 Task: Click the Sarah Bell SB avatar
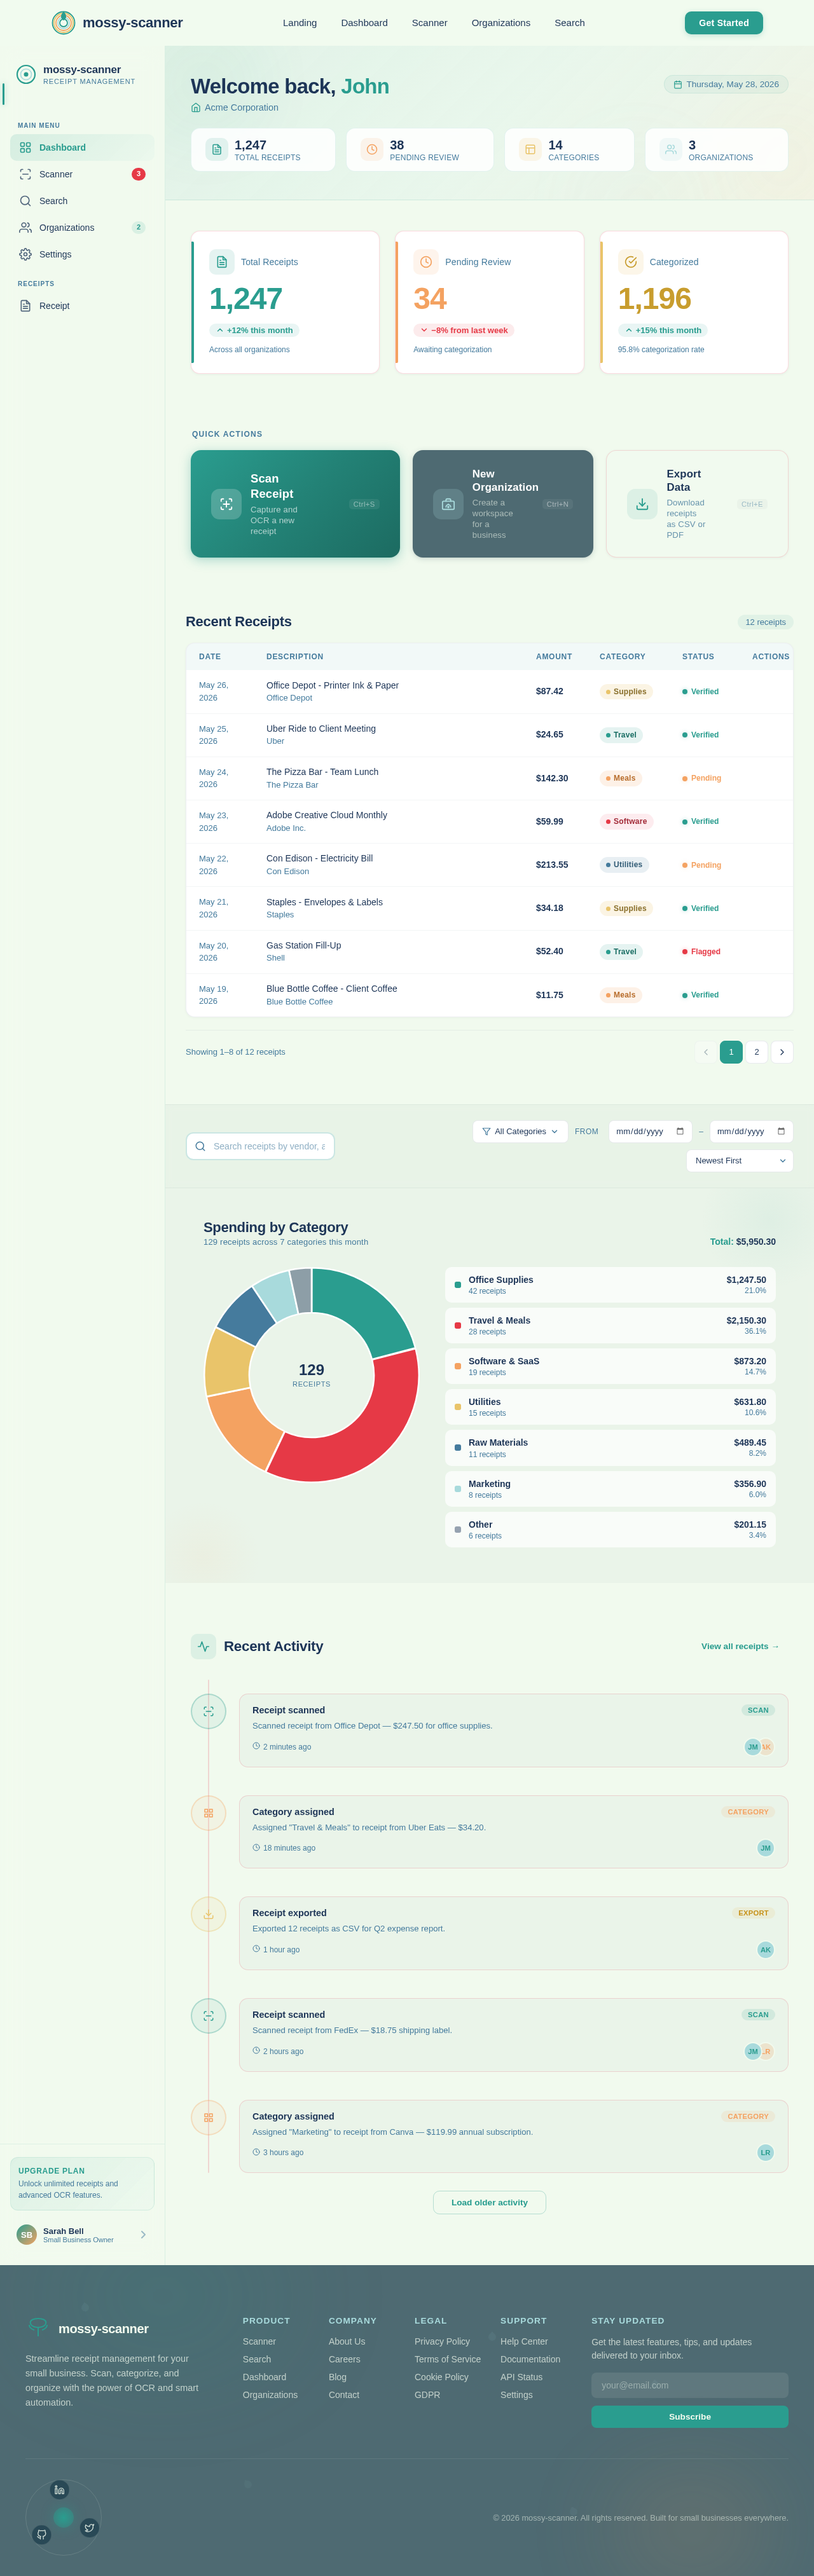[x=27, y=2234]
